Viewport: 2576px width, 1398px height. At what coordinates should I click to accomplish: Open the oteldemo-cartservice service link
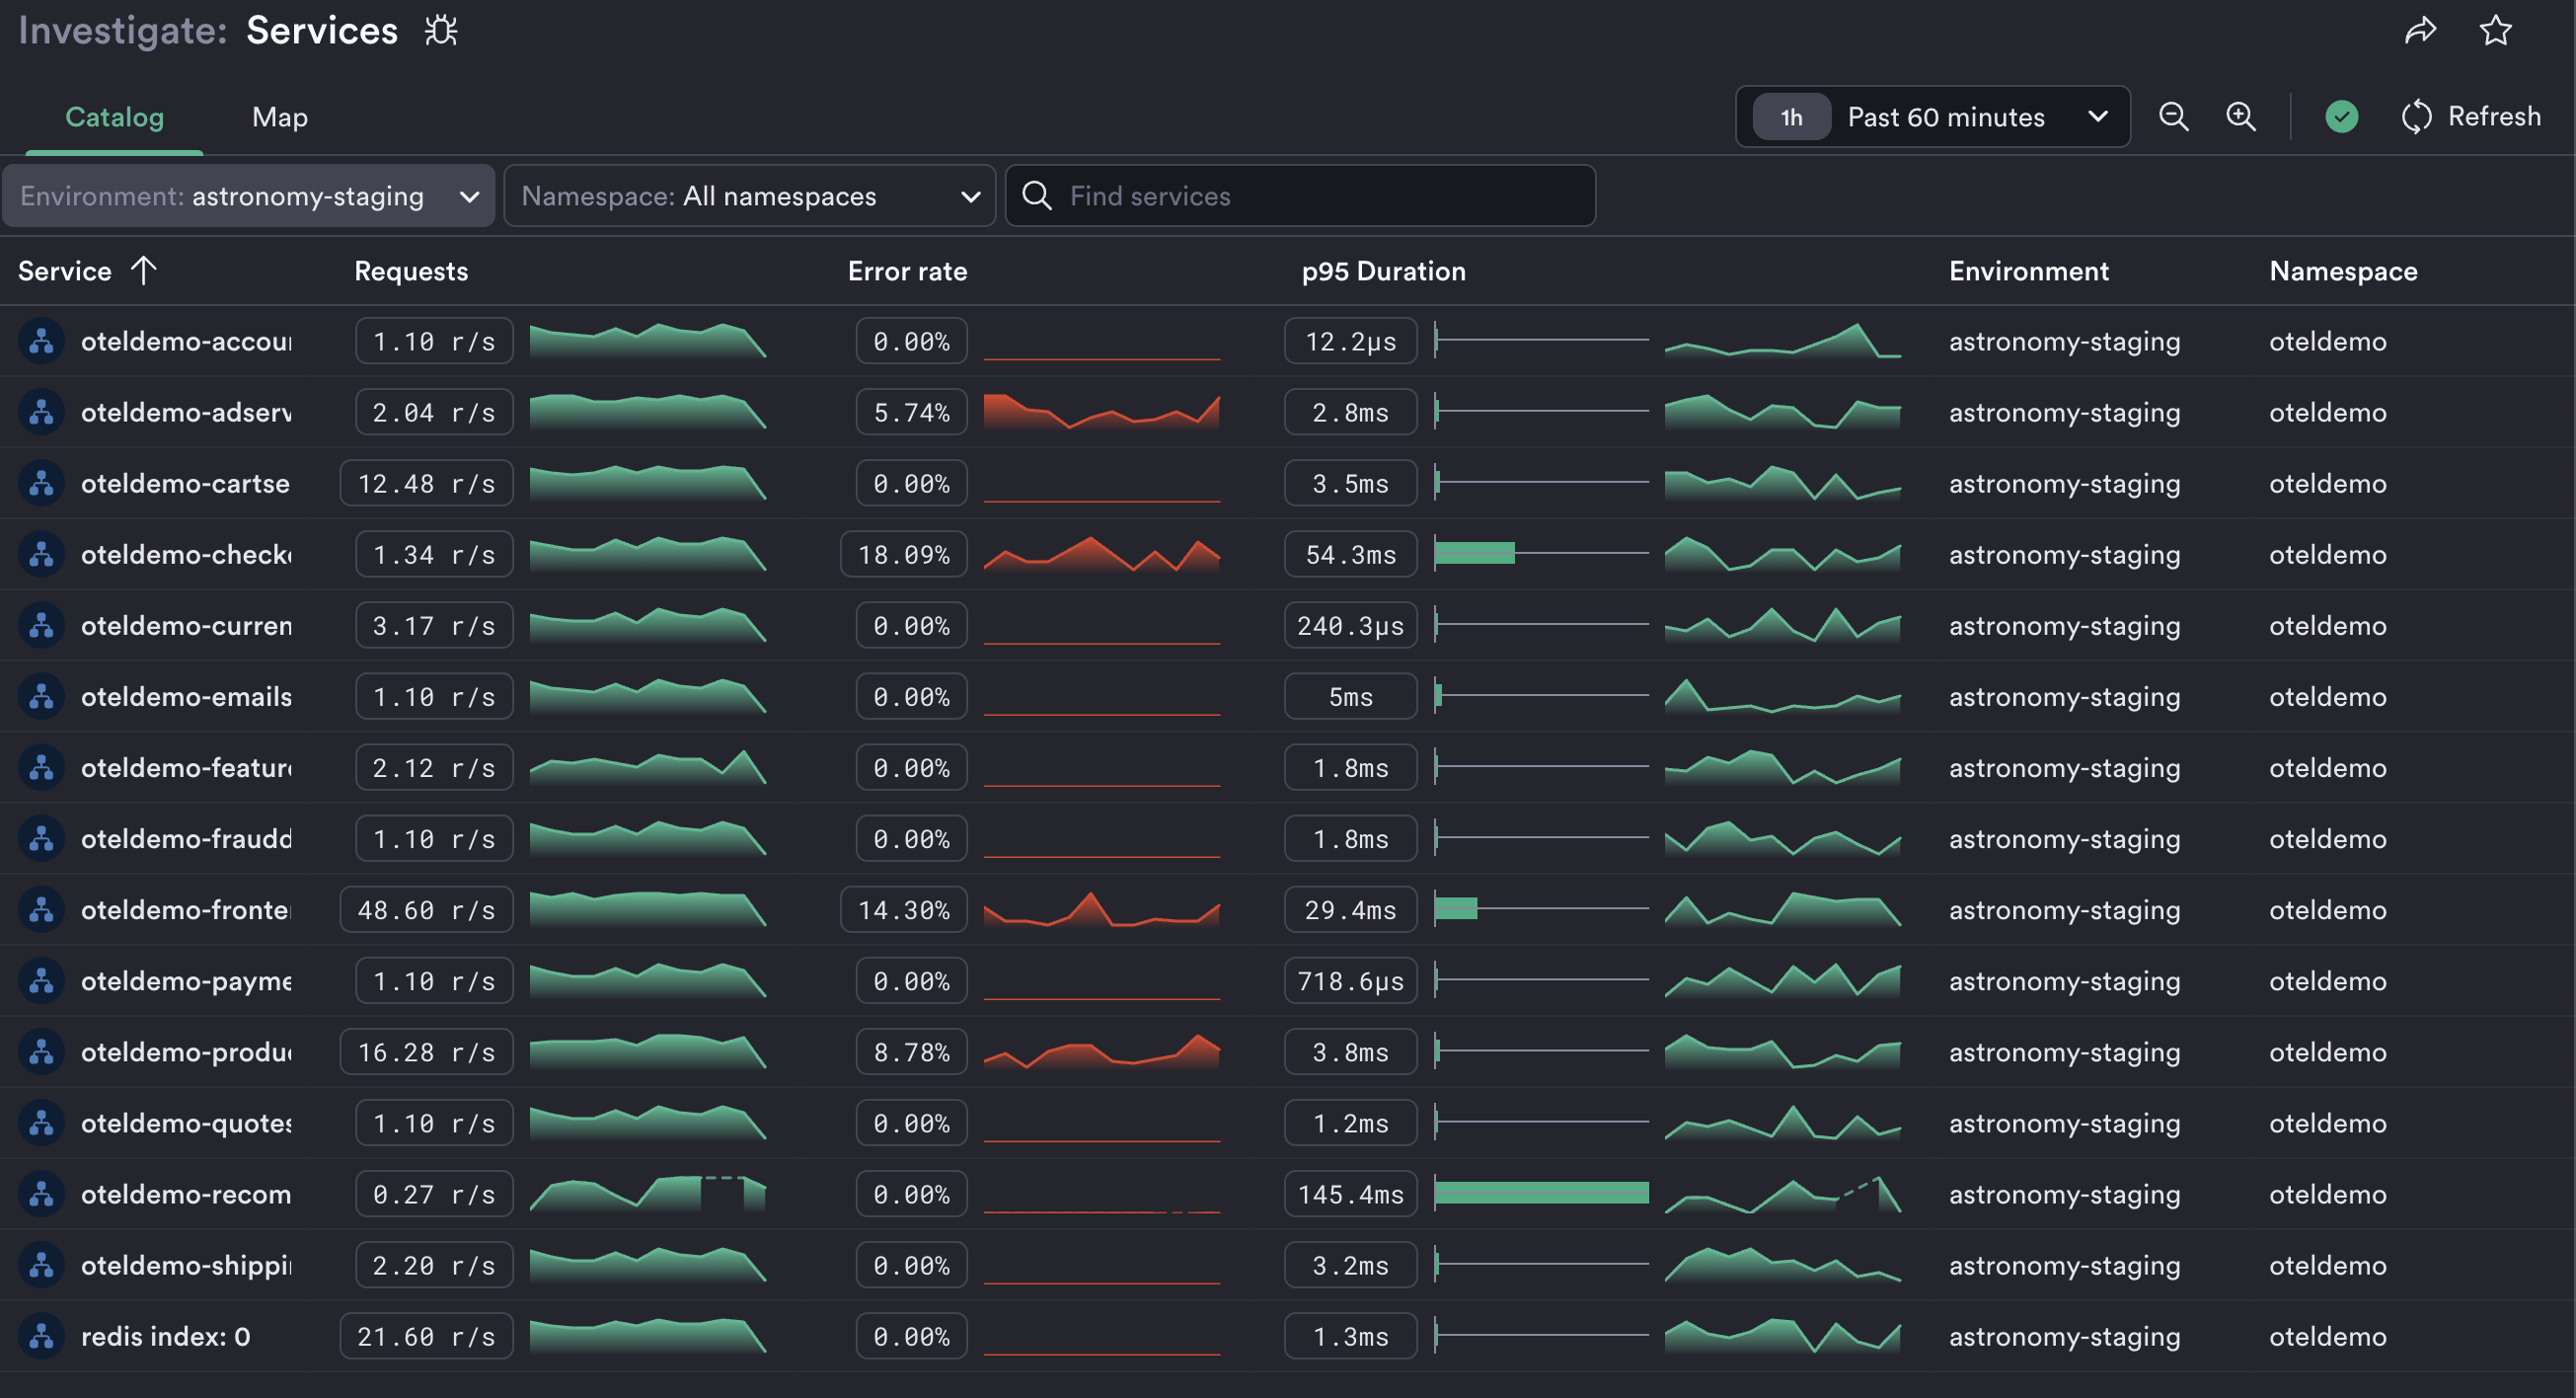coord(185,483)
